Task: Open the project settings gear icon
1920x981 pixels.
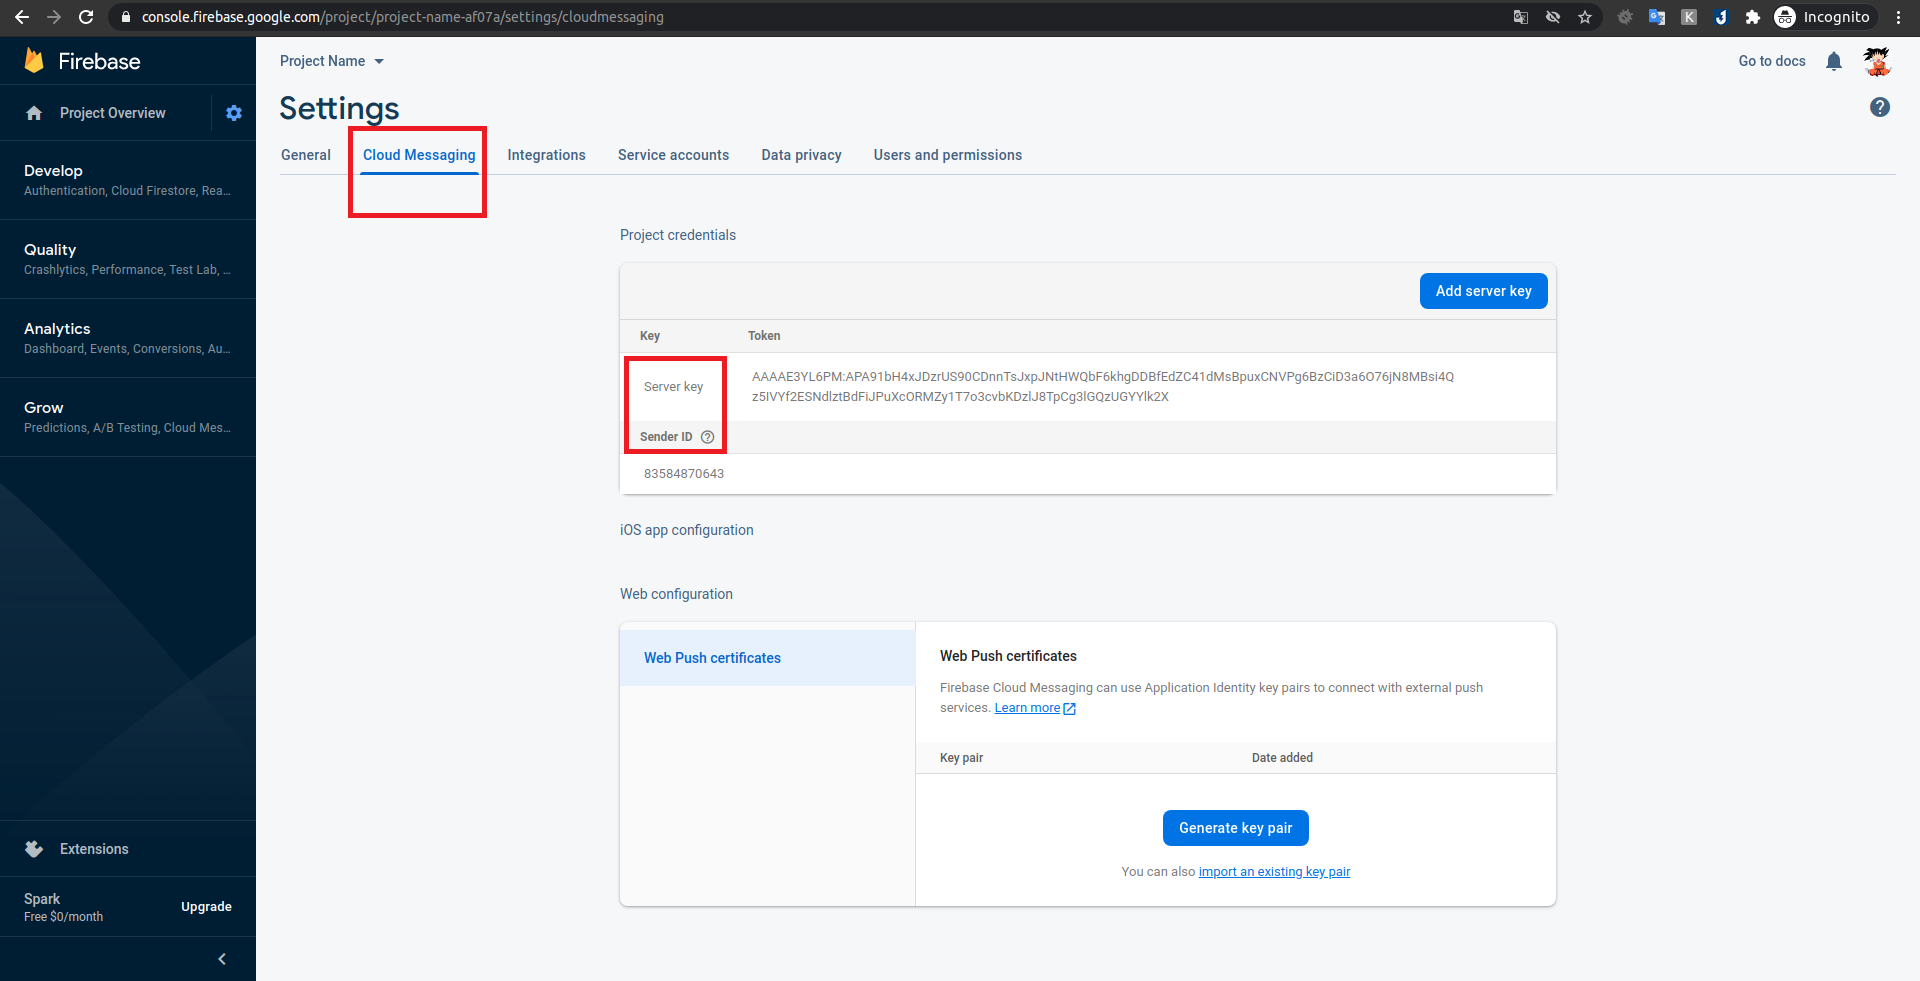Action: click(234, 113)
